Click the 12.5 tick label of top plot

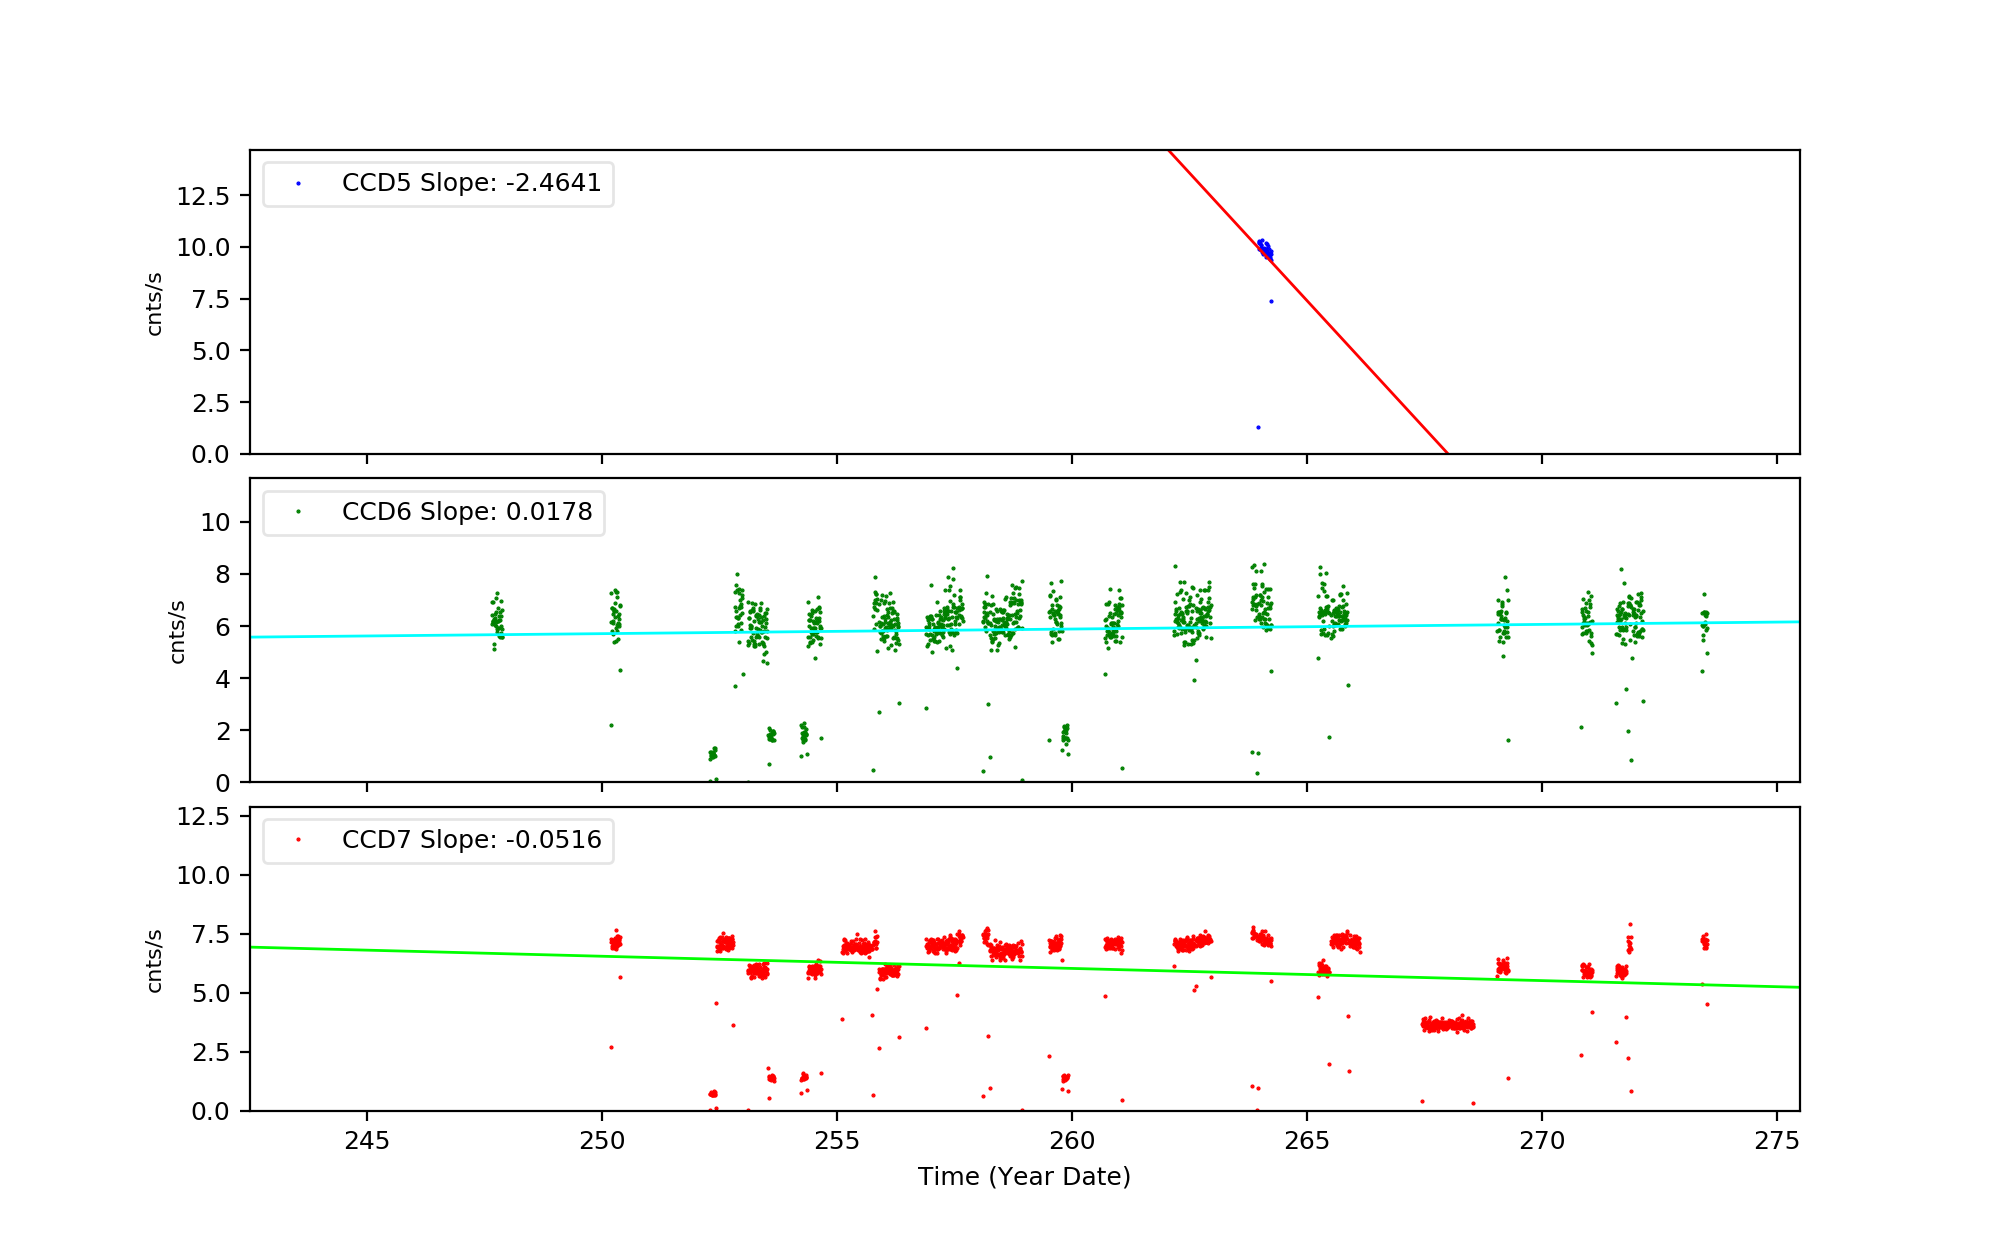coord(203,196)
